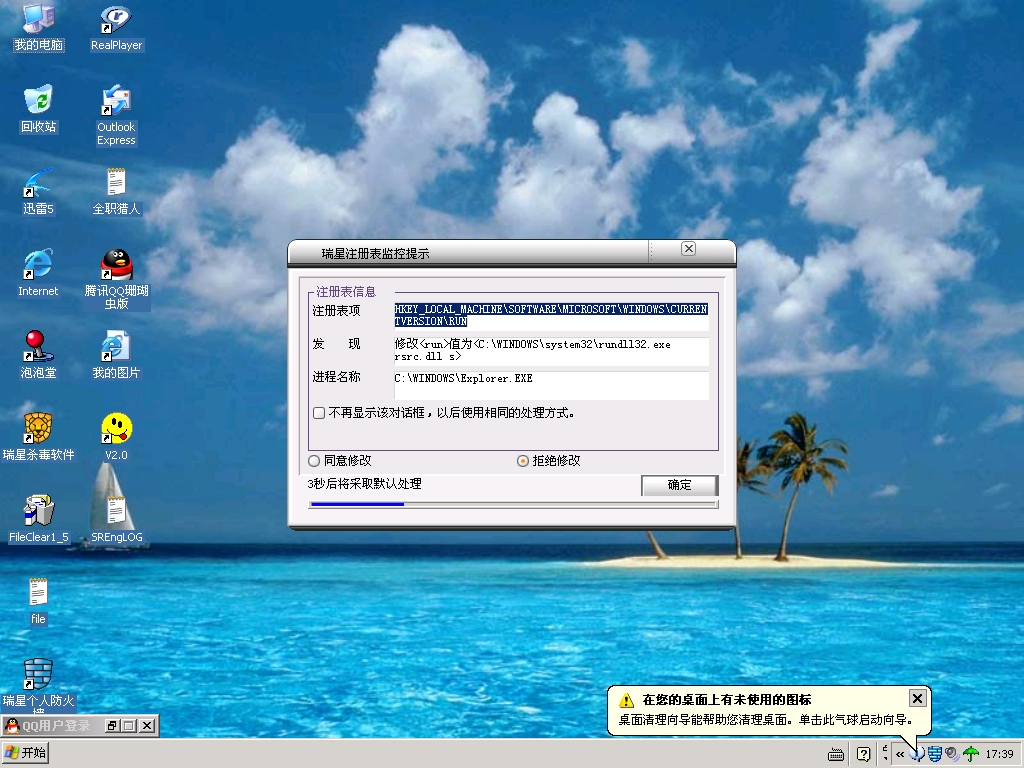Viewport: 1024px width, 768px height.
Task: Click the volume speaker tray icon
Action: point(952,754)
